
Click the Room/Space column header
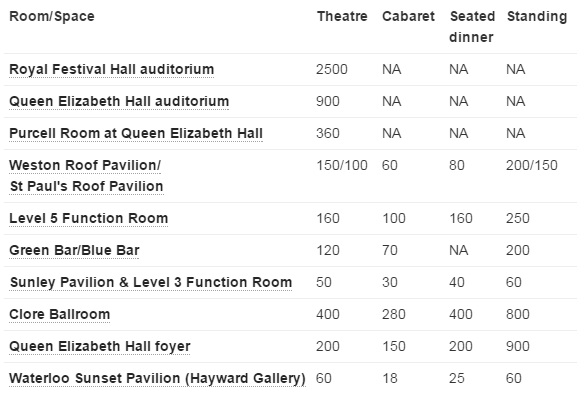click(52, 17)
